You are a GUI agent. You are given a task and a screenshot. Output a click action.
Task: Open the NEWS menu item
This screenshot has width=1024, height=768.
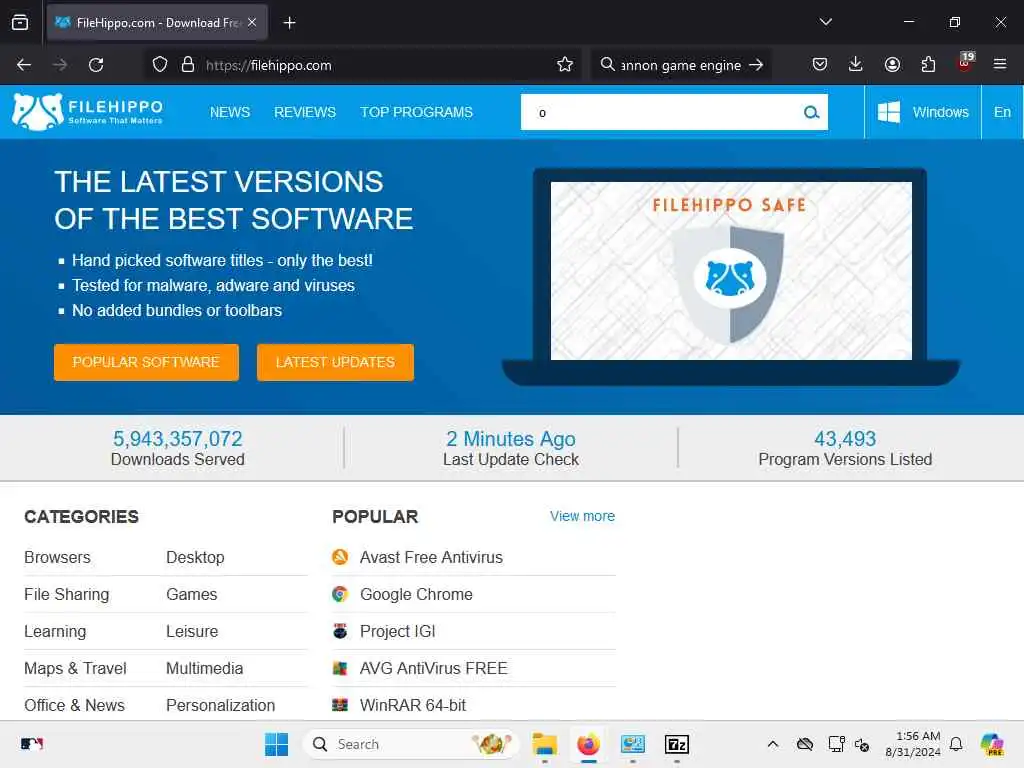coord(230,112)
